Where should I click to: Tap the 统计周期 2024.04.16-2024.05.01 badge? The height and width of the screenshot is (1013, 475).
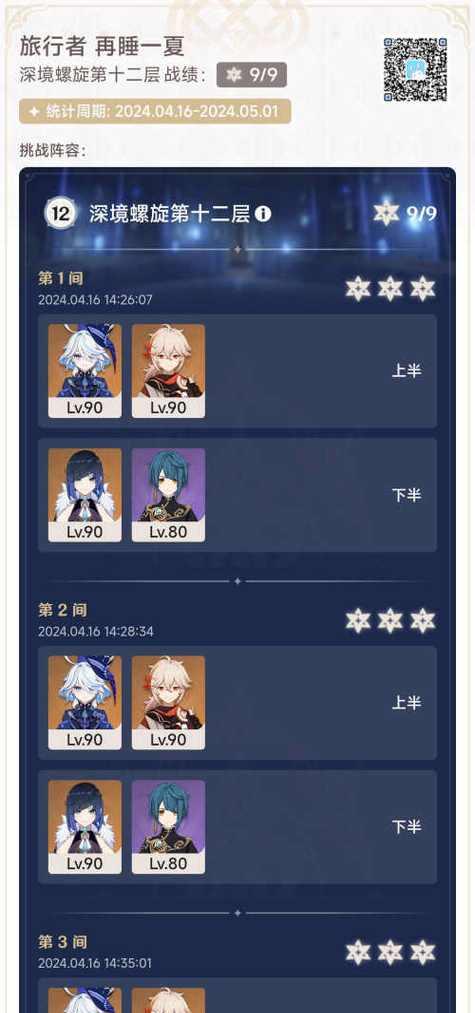pyautogui.click(x=155, y=111)
